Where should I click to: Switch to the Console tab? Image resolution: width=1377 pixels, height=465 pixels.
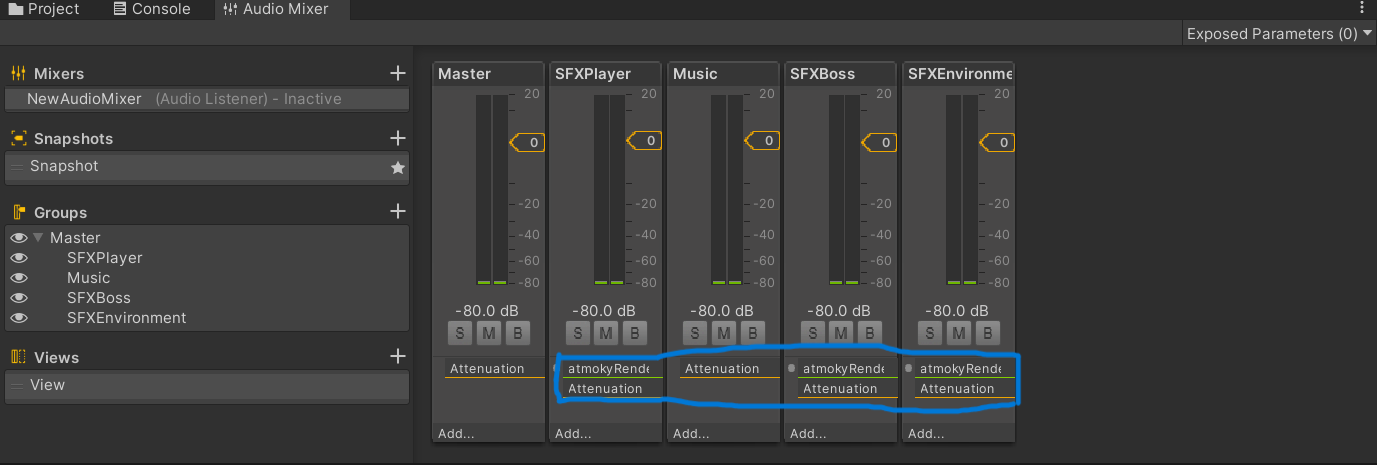153,9
